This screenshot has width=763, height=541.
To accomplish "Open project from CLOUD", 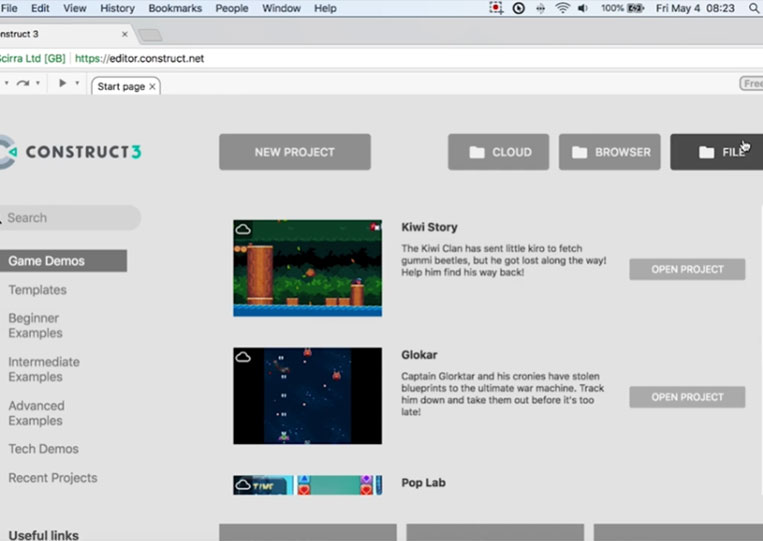I will pyautogui.click(x=498, y=152).
